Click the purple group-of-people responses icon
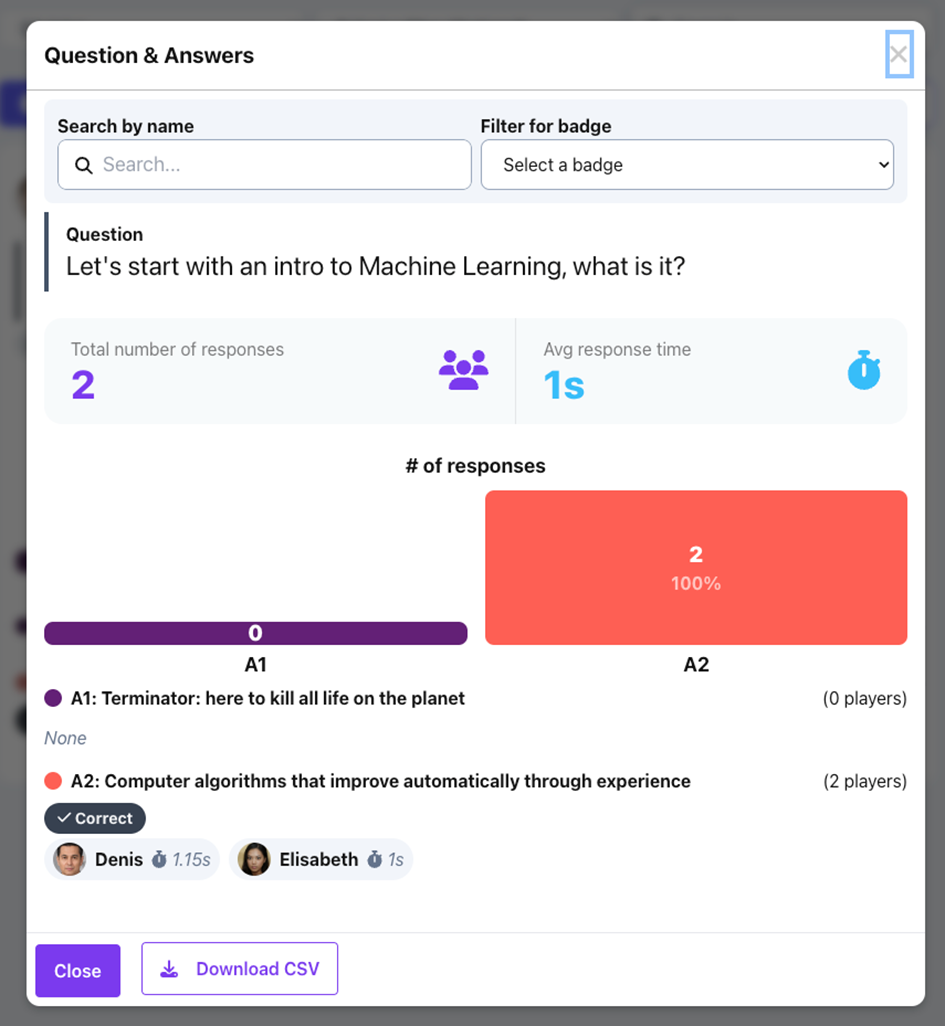Image resolution: width=945 pixels, height=1026 pixels. pos(463,369)
